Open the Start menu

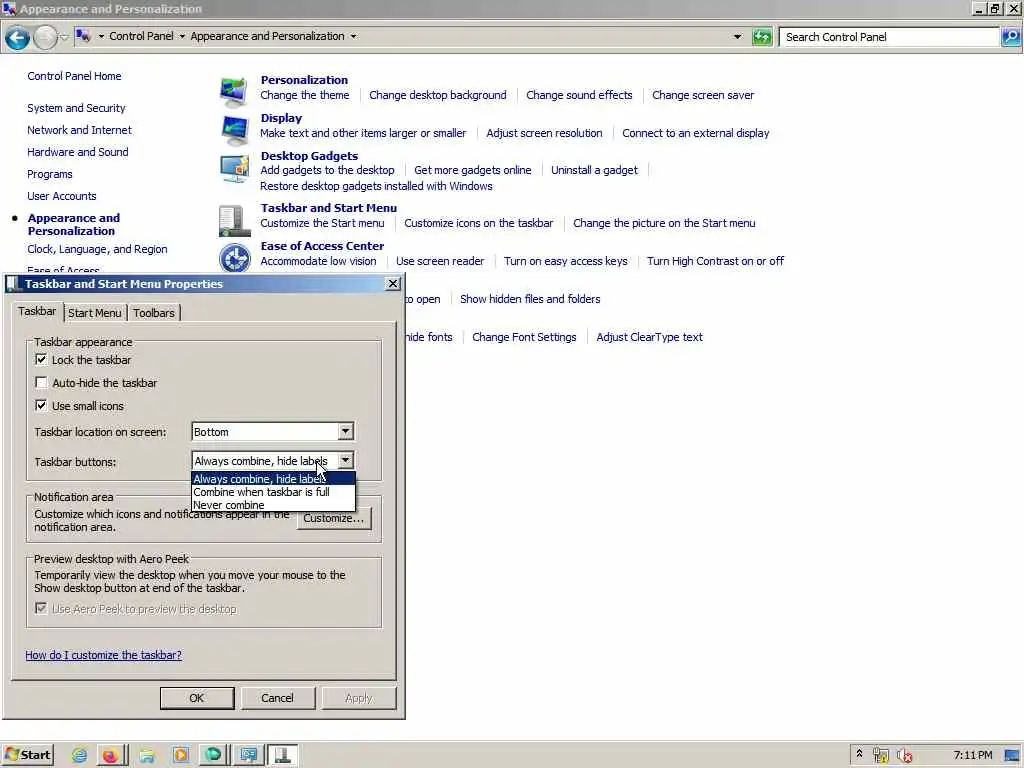[27, 755]
